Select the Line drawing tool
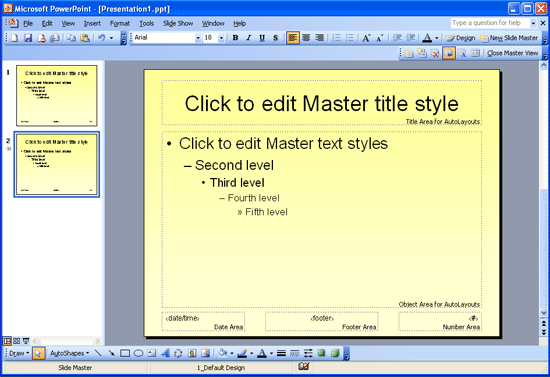Image resolution: width=550 pixels, height=377 pixels. [x=98, y=353]
